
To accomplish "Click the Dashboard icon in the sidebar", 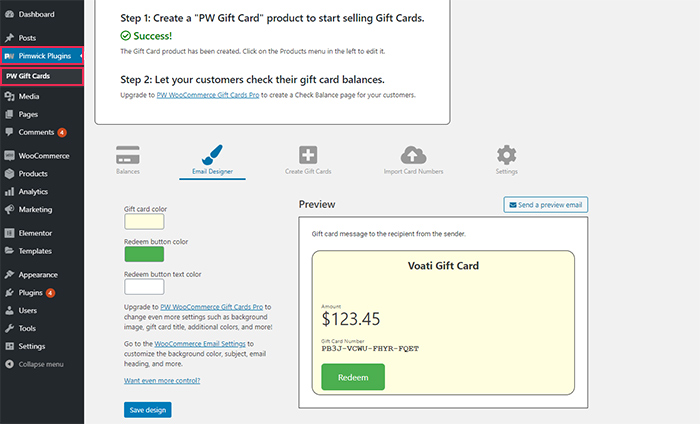I will click(x=9, y=14).
